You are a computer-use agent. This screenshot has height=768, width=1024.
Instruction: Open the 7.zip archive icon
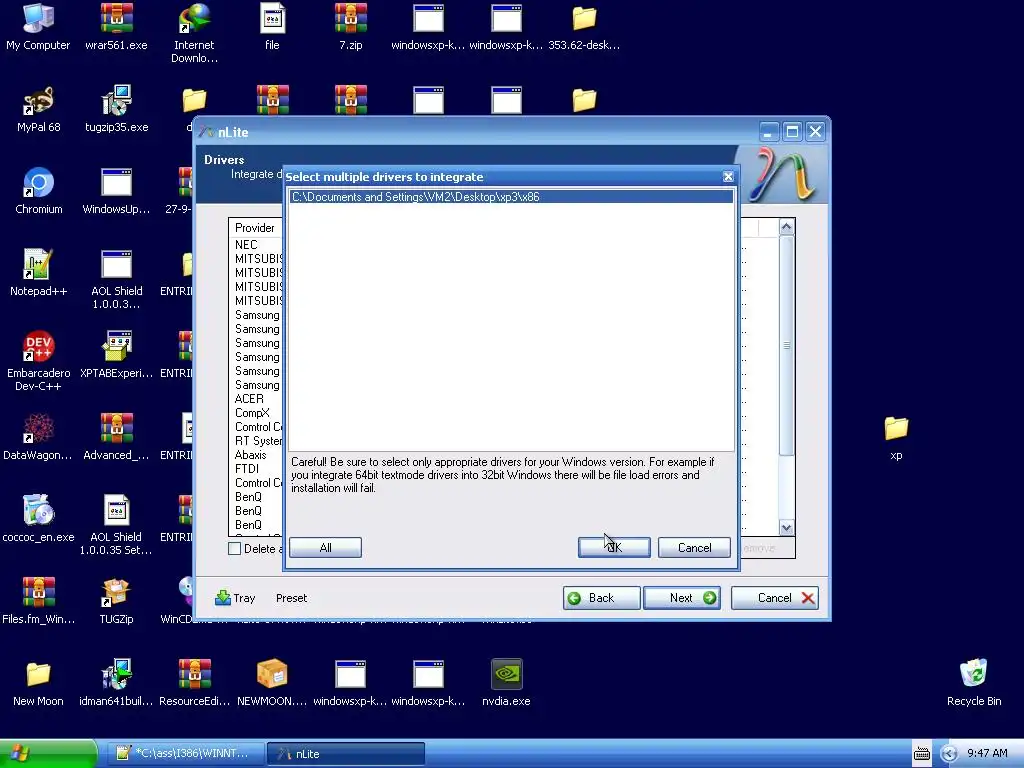pos(351,27)
